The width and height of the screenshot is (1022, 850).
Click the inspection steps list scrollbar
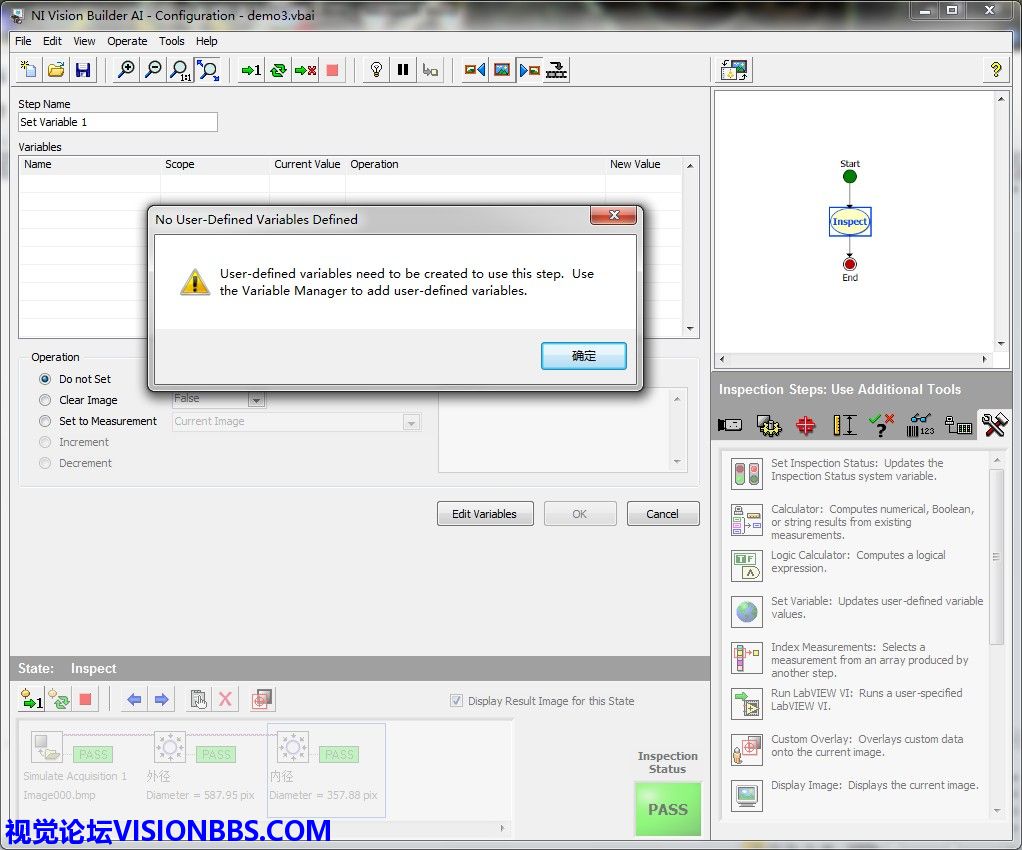(996, 556)
